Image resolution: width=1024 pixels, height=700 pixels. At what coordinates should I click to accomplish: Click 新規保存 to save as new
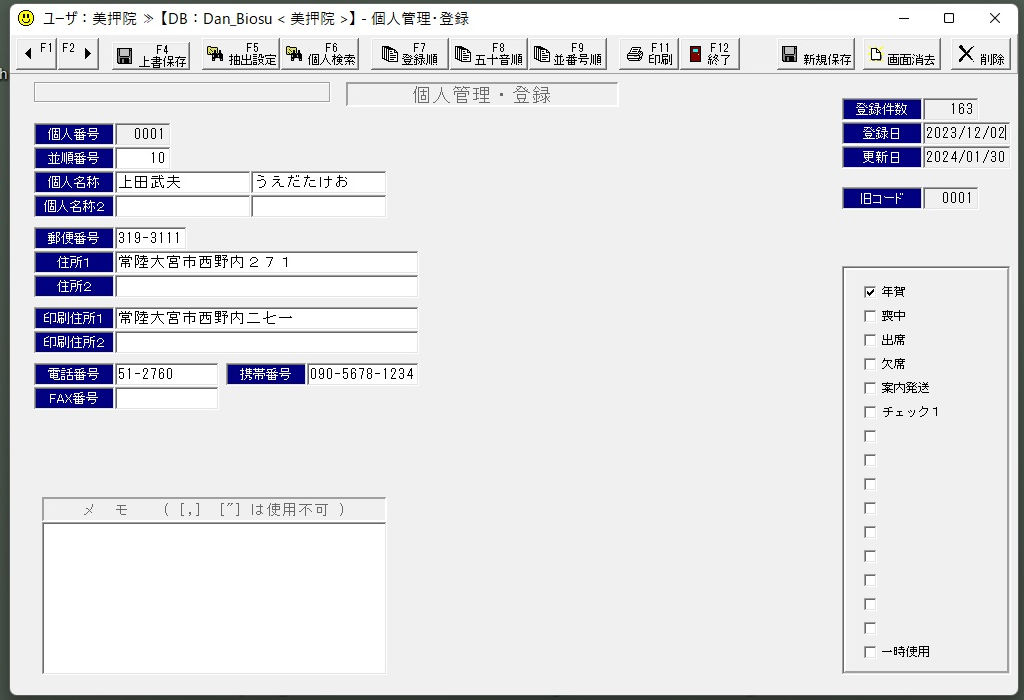click(816, 54)
